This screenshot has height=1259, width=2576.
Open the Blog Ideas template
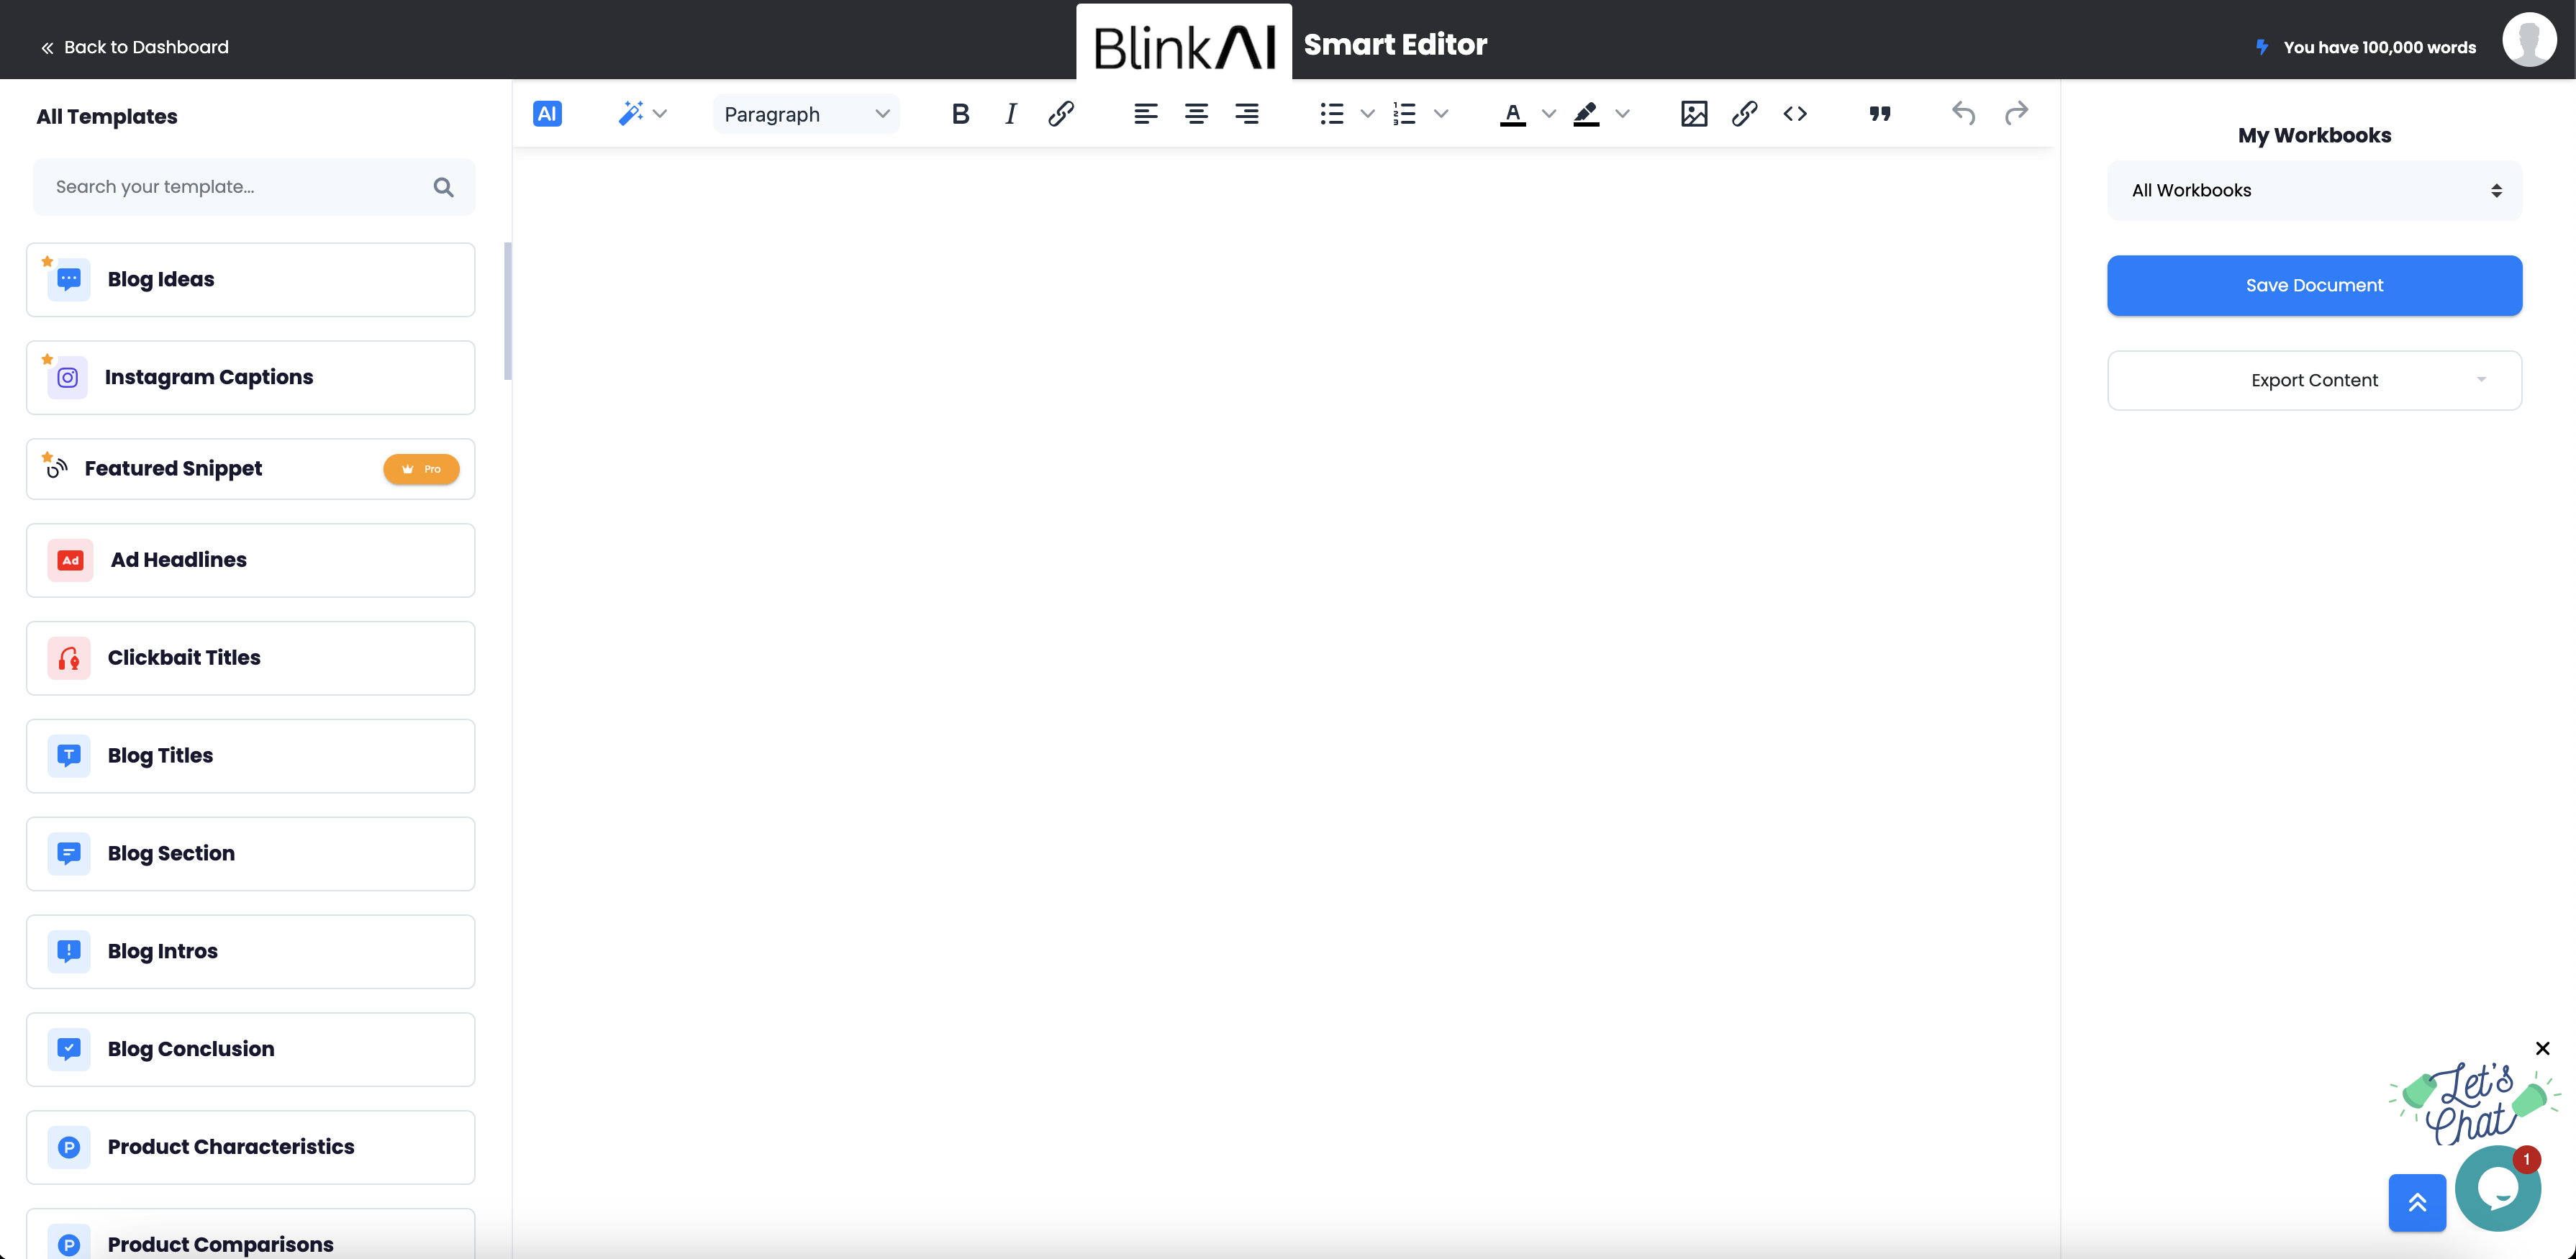(250, 280)
